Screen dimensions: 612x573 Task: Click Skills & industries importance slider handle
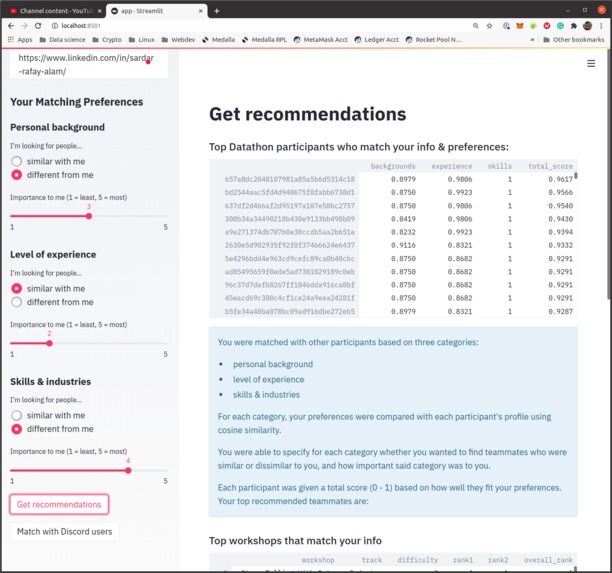(x=128, y=470)
